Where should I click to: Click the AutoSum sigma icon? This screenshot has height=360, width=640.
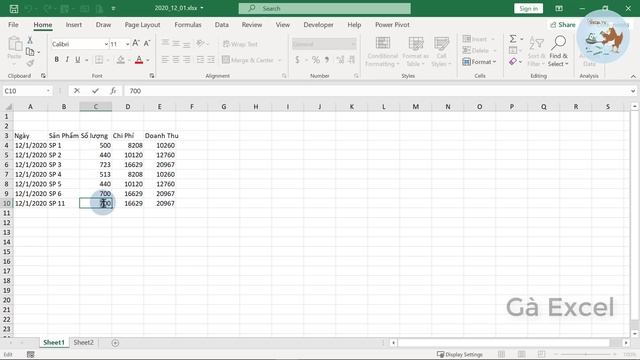pyautogui.click(x=513, y=39)
